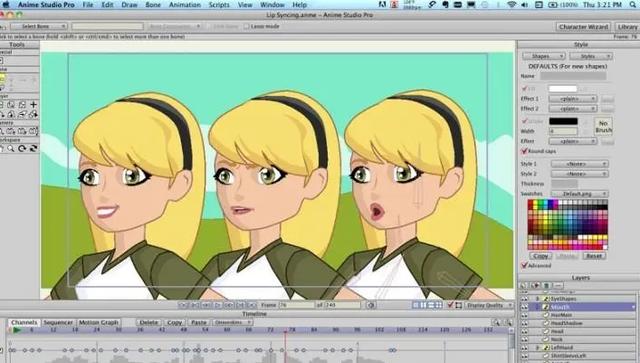The image size is (640, 363).
Task: Open the Styles dropdown in Style panel
Action: tap(591, 56)
